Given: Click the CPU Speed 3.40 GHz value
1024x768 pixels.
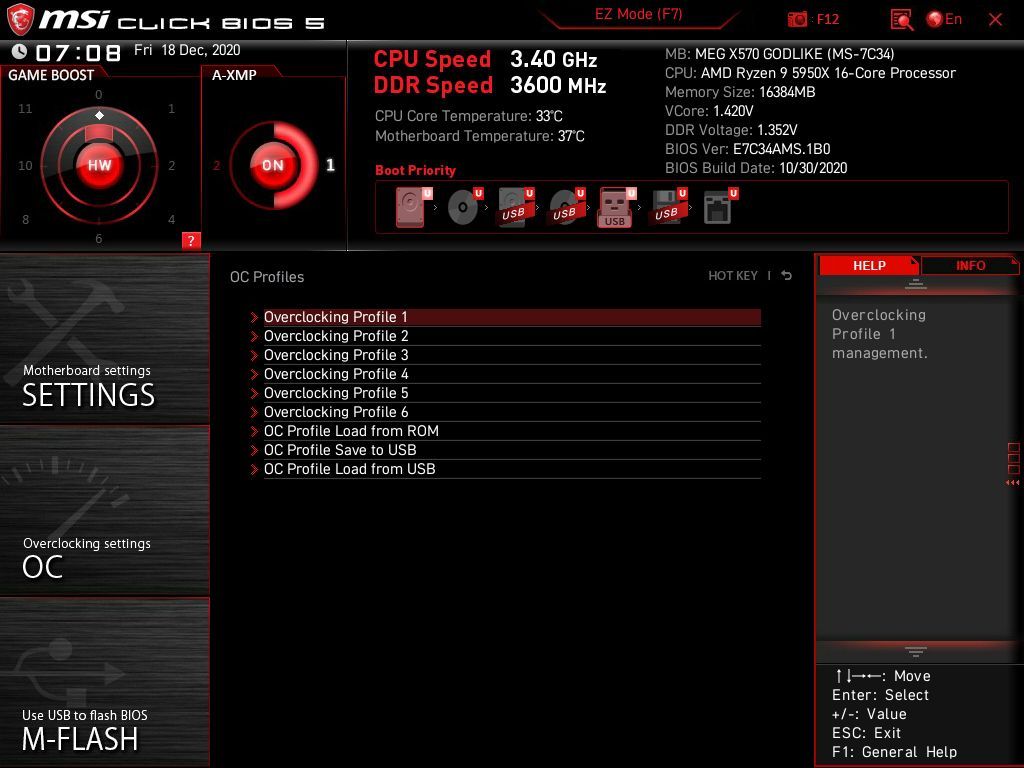Looking at the screenshot, I should pos(554,59).
